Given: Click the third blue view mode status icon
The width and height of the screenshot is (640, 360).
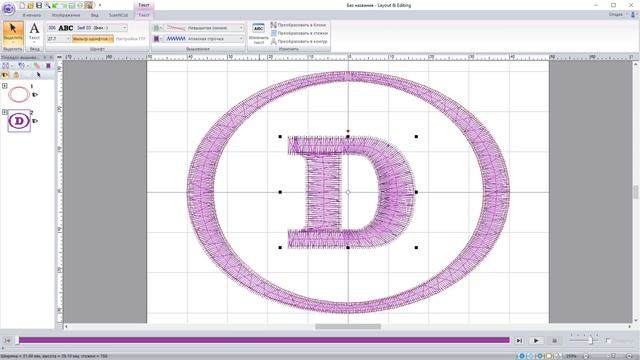Looking at the screenshot, I should [540, 356].
